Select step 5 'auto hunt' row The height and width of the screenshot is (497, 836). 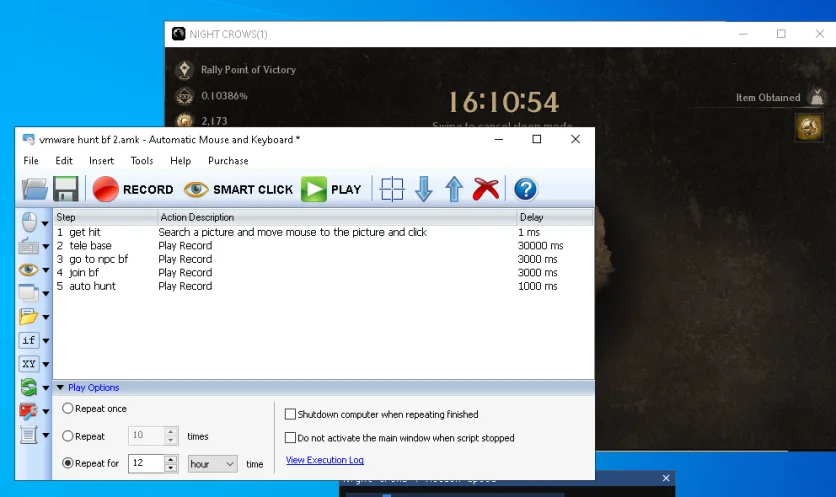(323, 286)
